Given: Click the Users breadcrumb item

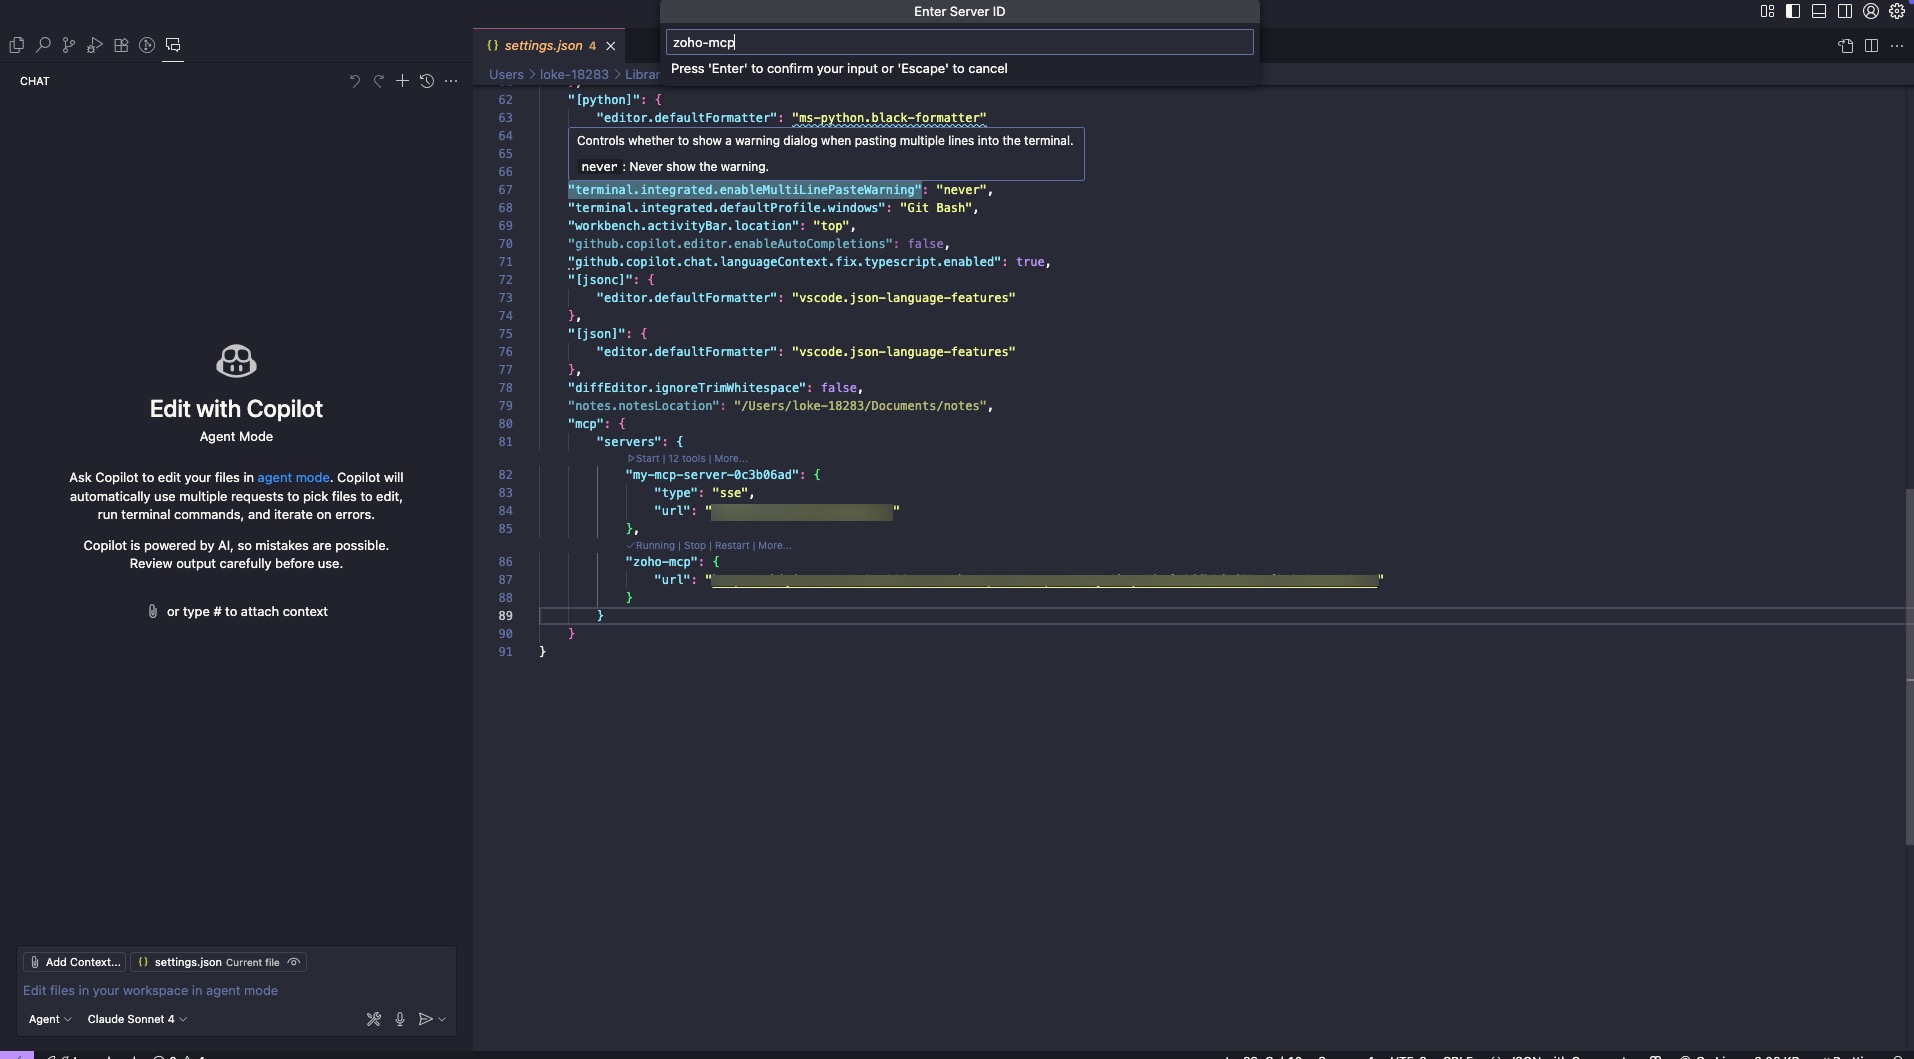Looking at the screenshot, I should pyautogui.click(x=506, y=74).
